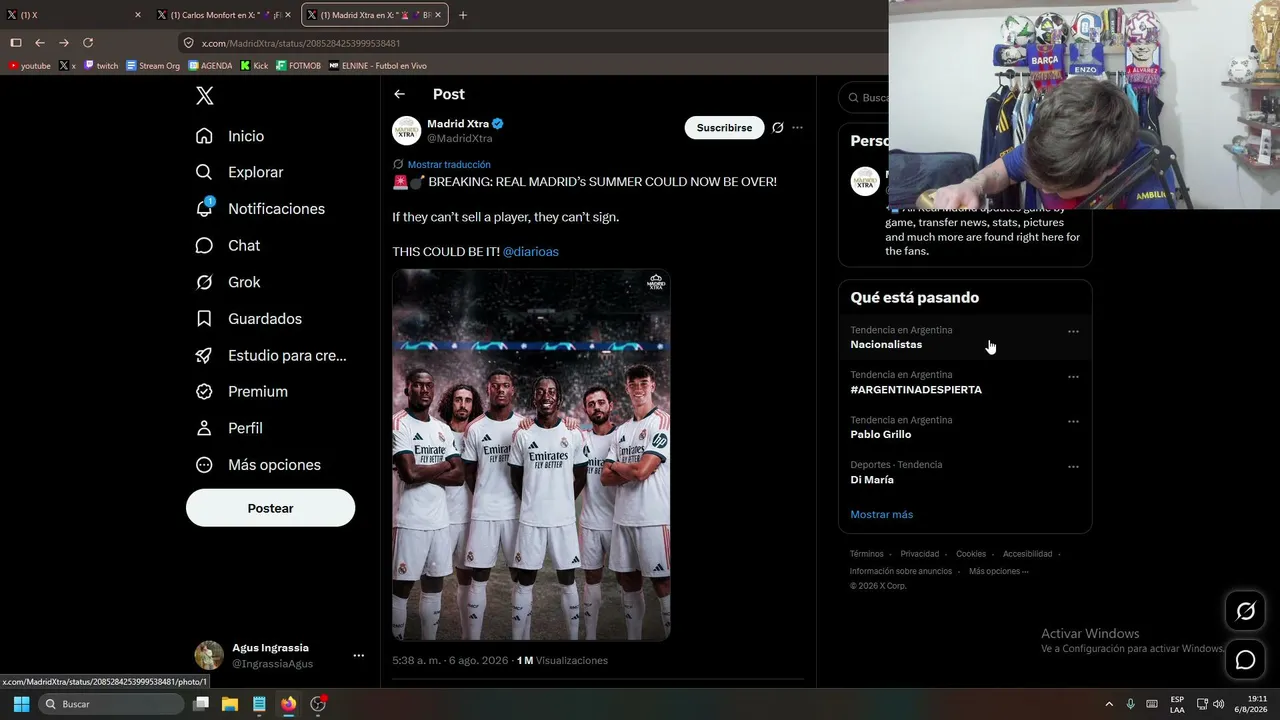
Task: Open options dots for Pablo Grillo trend
Action: click(x=1073, y=421)
